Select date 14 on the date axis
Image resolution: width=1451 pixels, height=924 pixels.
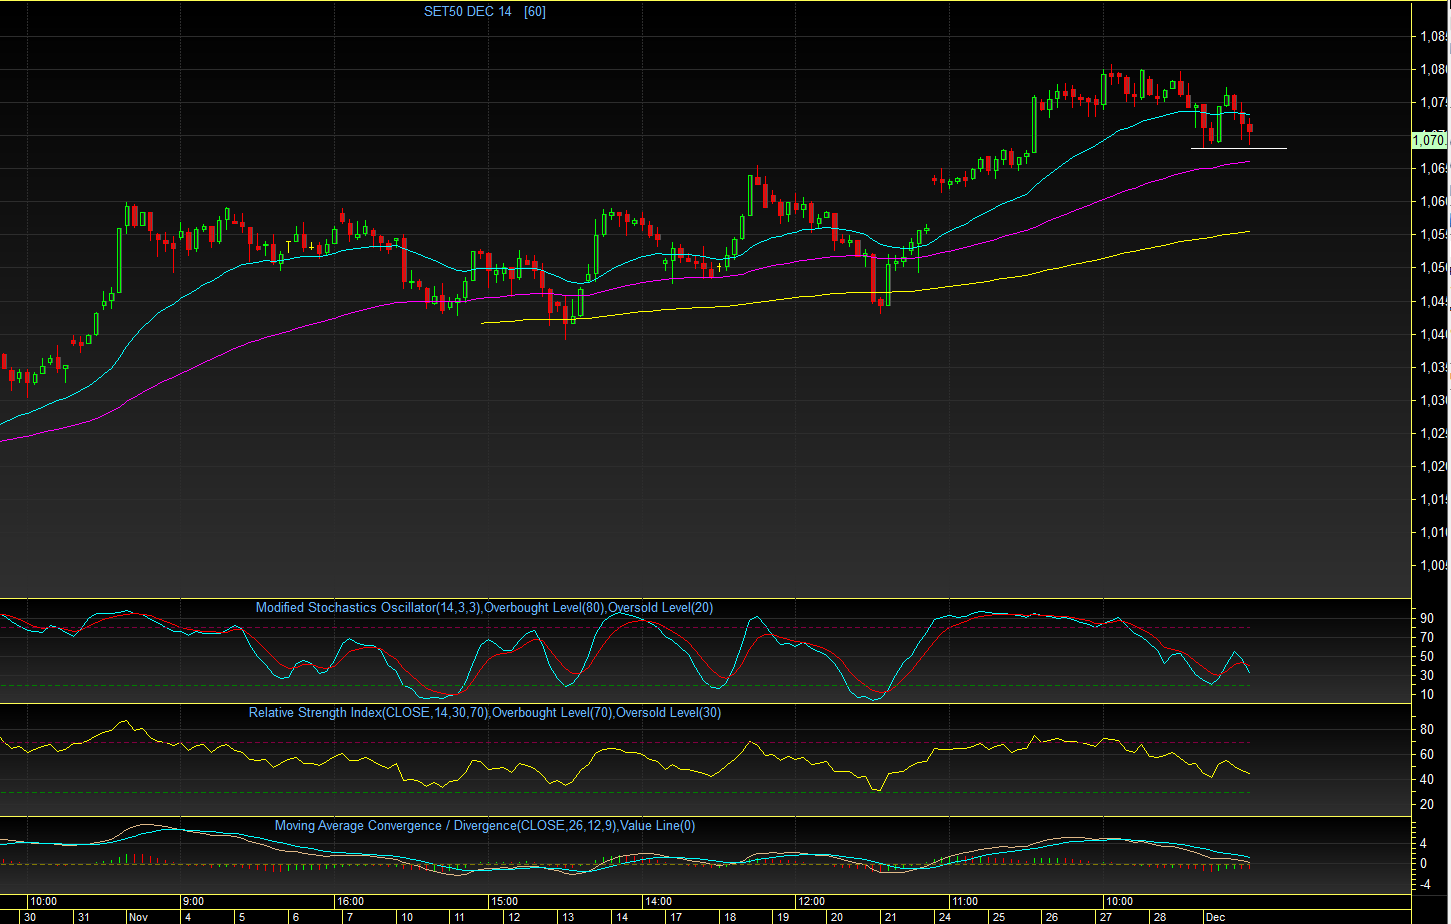click(x=622, y=917)
